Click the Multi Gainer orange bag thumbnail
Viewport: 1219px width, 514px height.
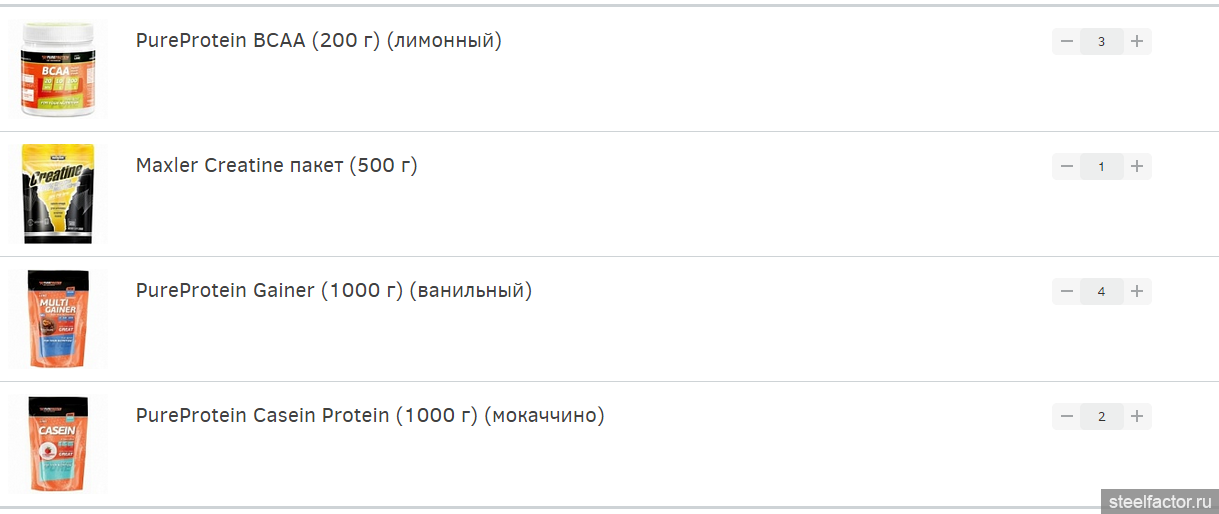(58, 319)
